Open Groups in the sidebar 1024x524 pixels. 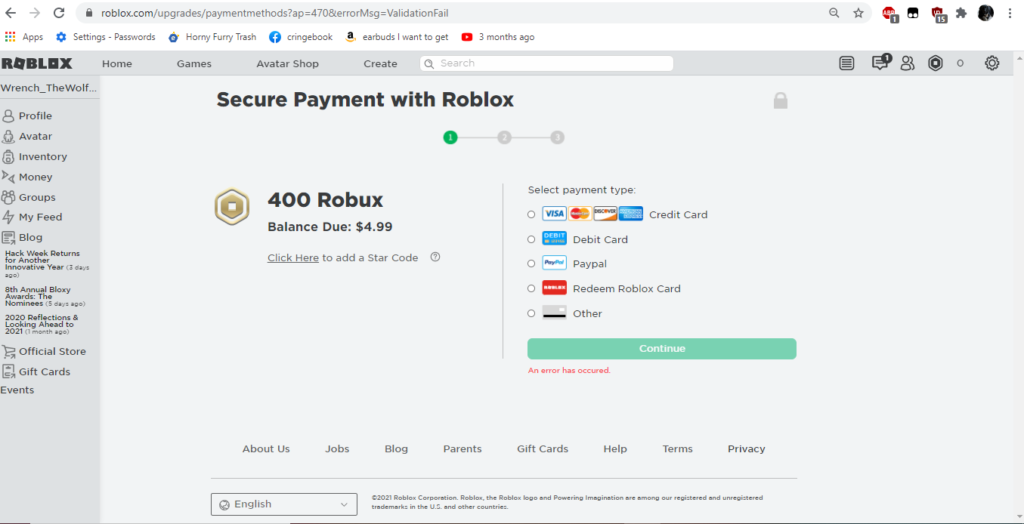(x=29, y=197)
